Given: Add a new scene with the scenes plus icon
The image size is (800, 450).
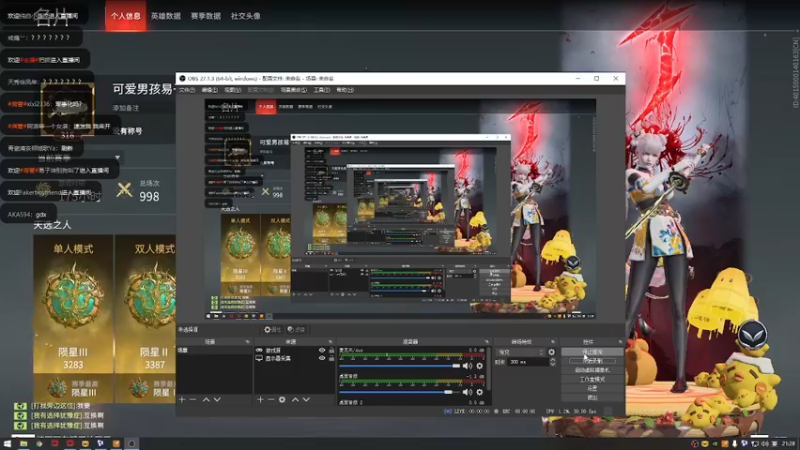Looking at the screenshot, I should coord(182,399).
